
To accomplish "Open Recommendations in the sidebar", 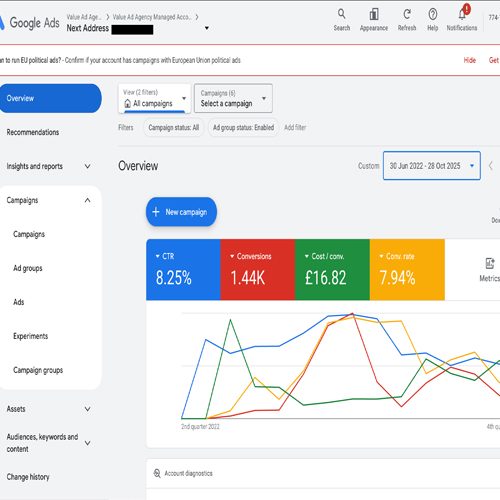I will coord(33,132).
